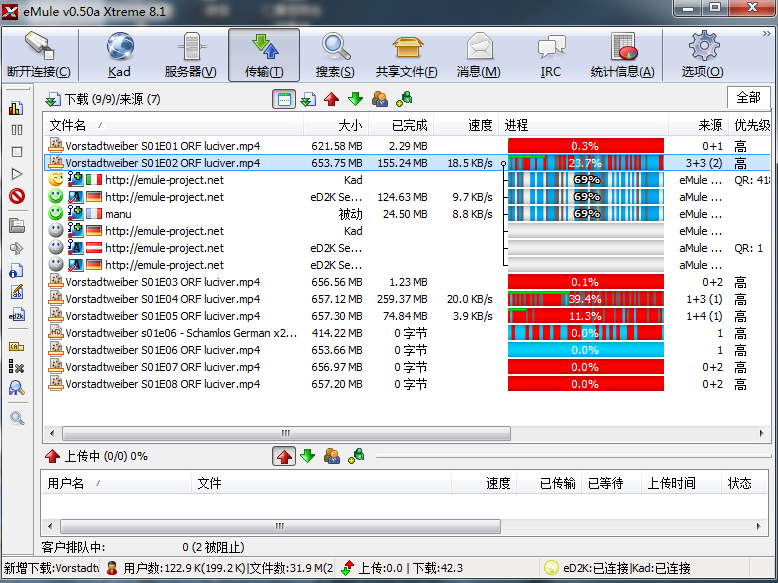
Task: Show queued clients icon in download bar
Action: (x=380, y=99)
